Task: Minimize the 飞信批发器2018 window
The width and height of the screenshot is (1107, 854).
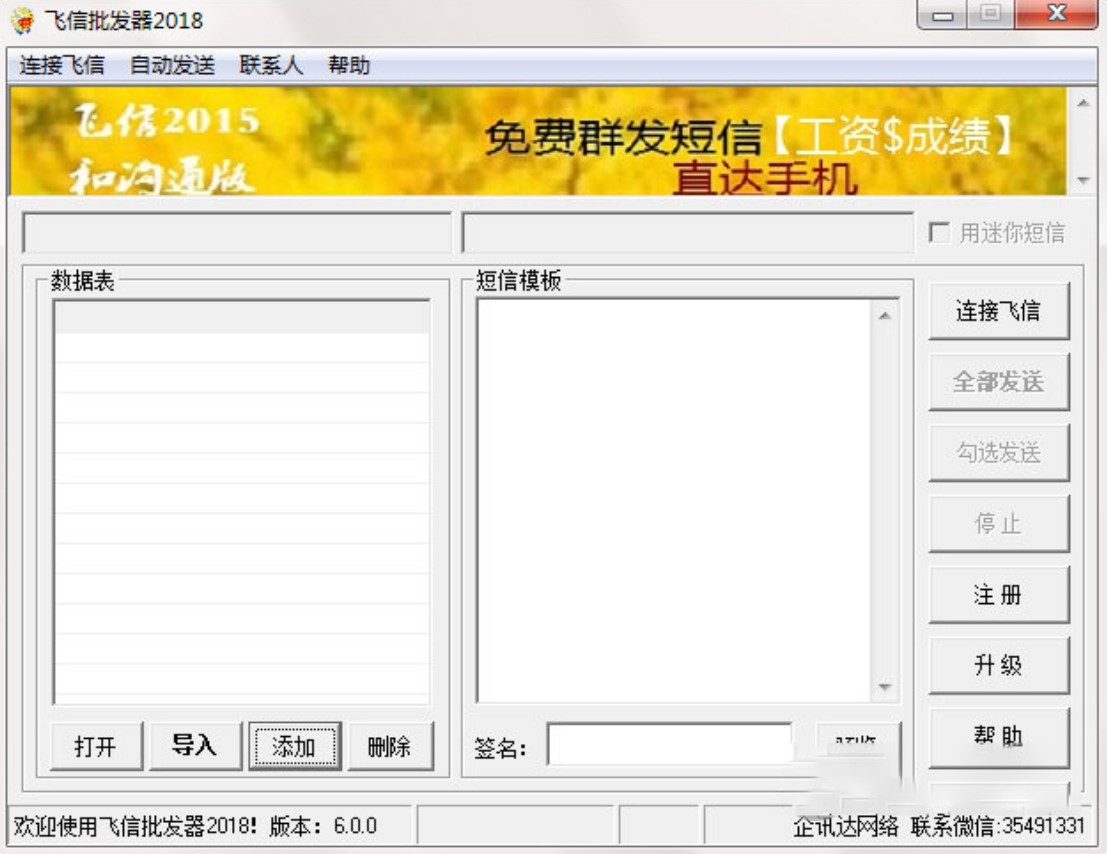Action: click(943, 15)
